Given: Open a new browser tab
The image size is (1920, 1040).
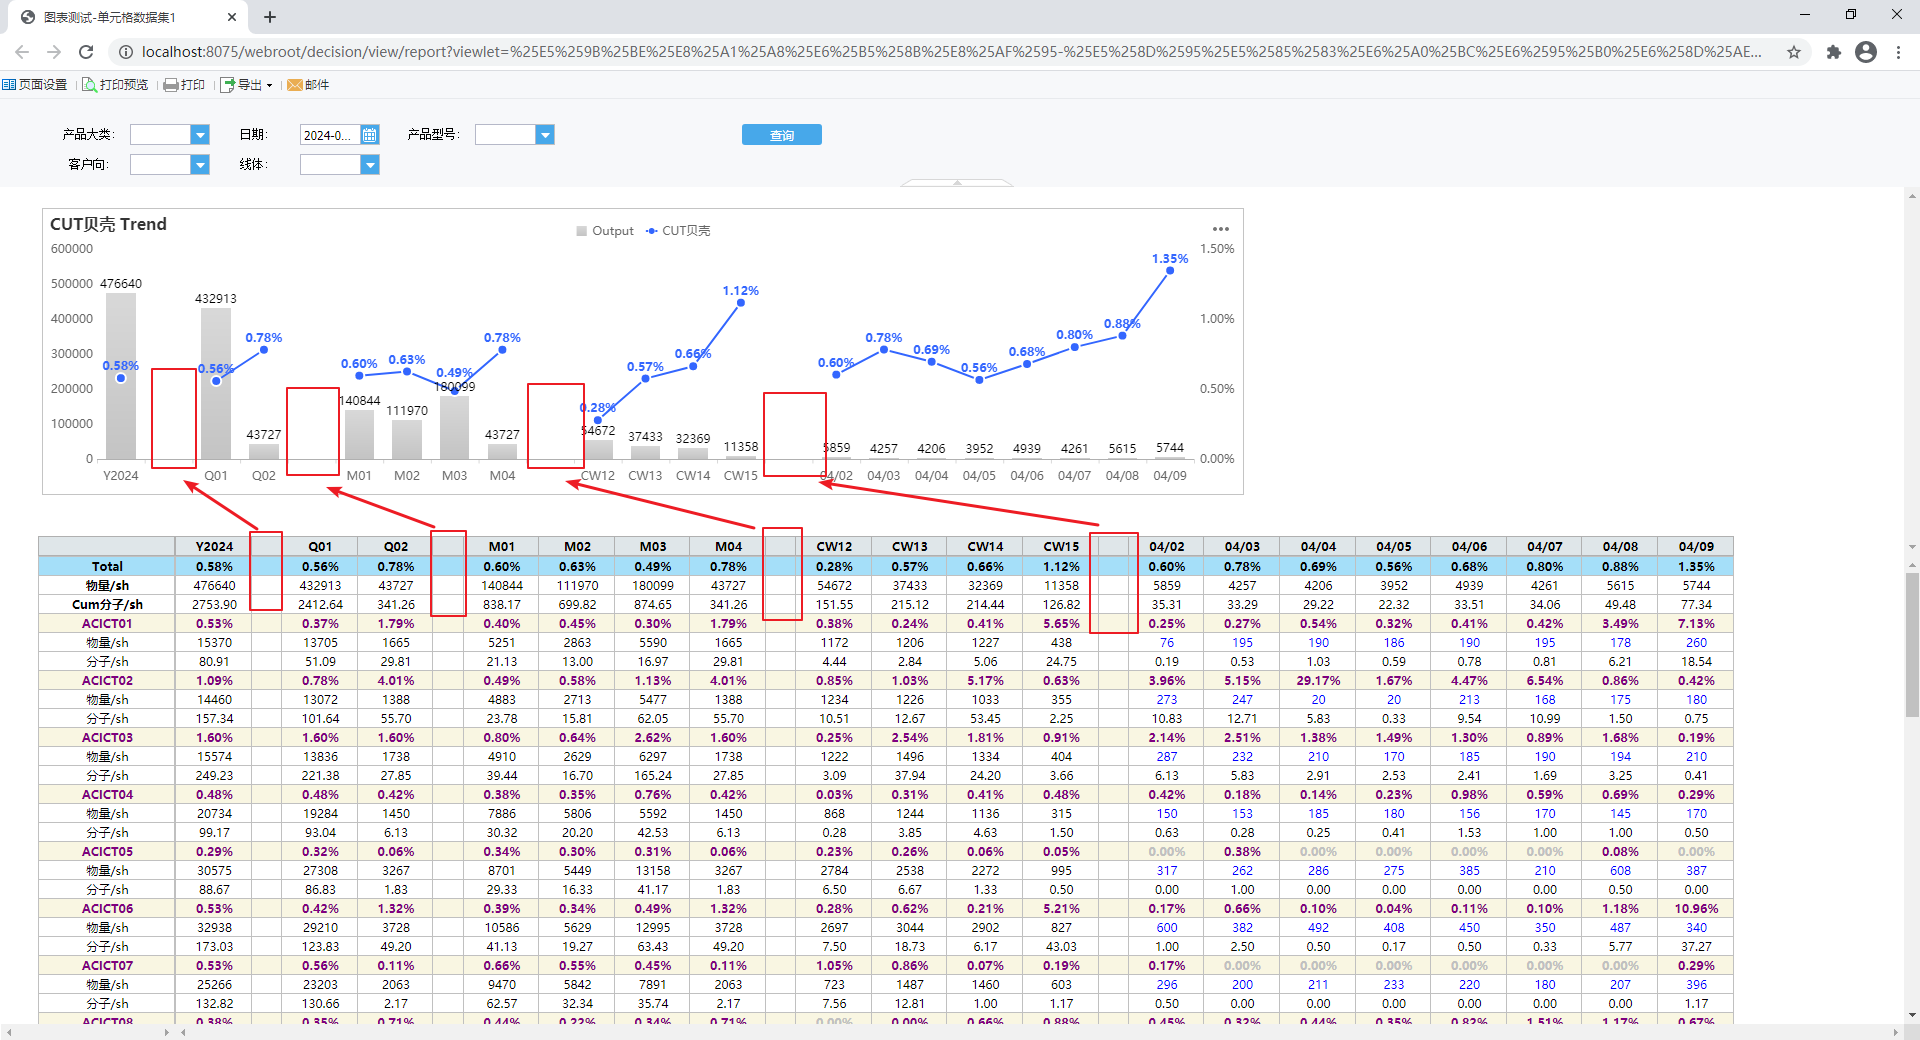Looking at the screenshot, I should pyautogui.click(x=270, y=17).
